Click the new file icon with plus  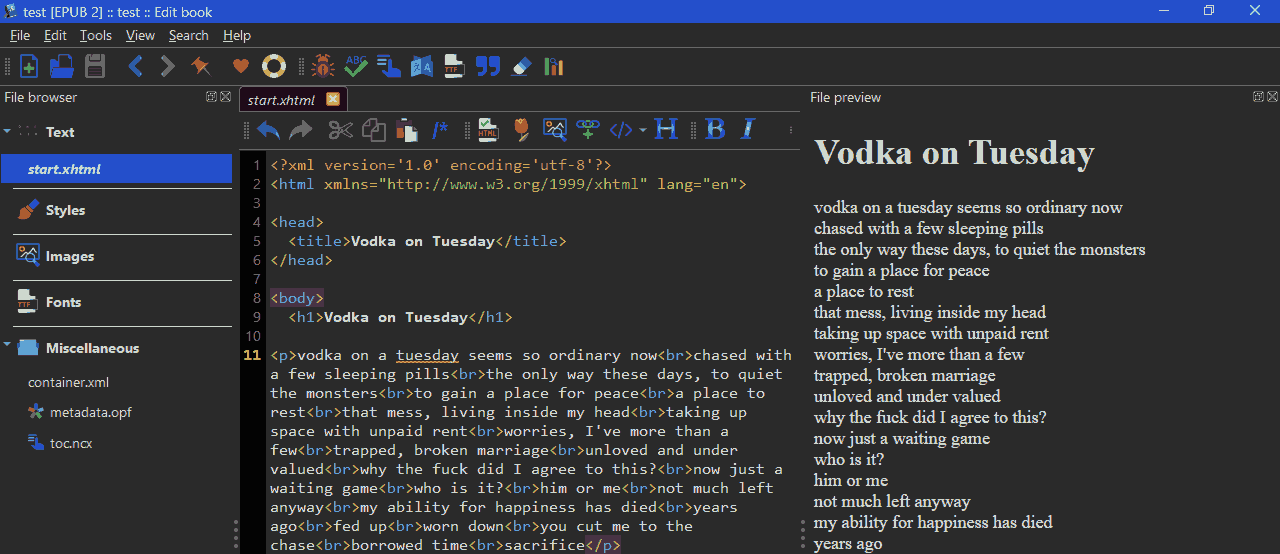[29, 67]
